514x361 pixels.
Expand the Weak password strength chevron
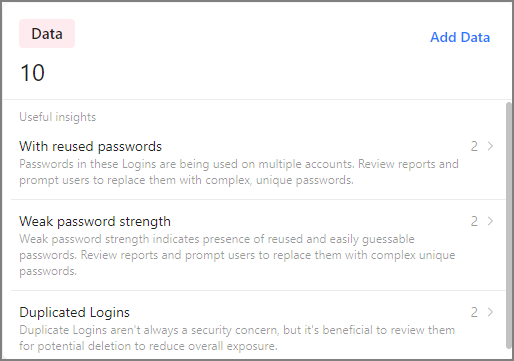490,221
